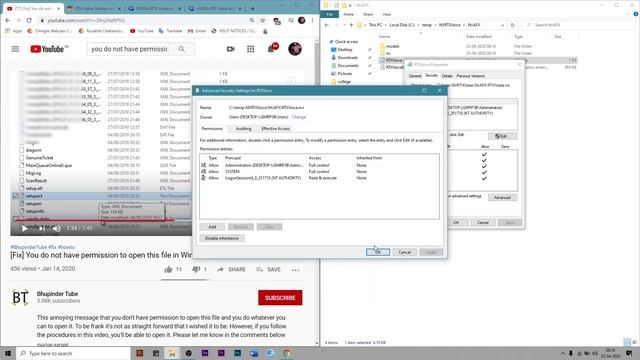Mute the video volume
Image resolution: width=640 pixels, height=360 pixels.
57,229
